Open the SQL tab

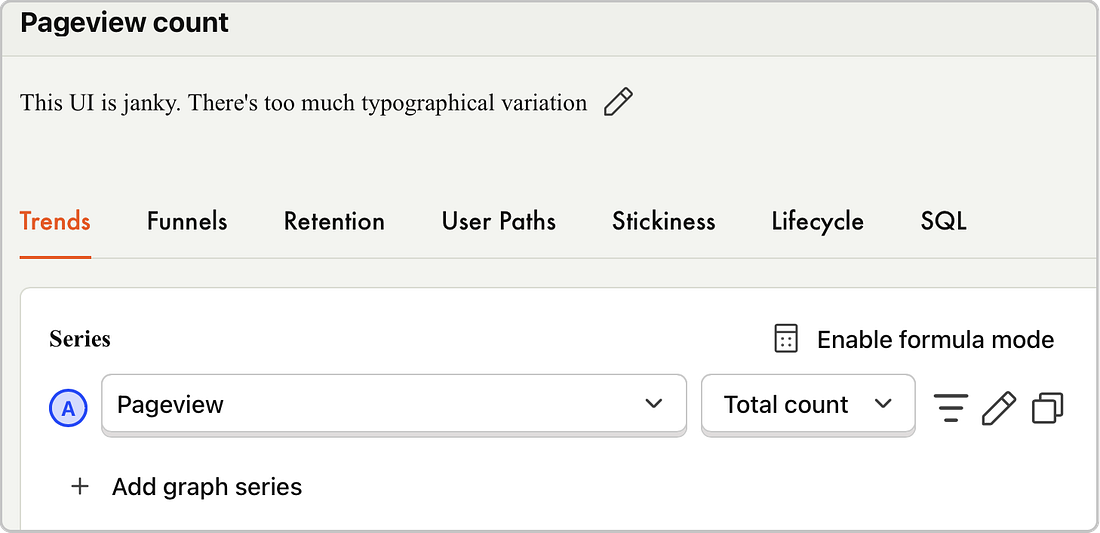(944, 222)
